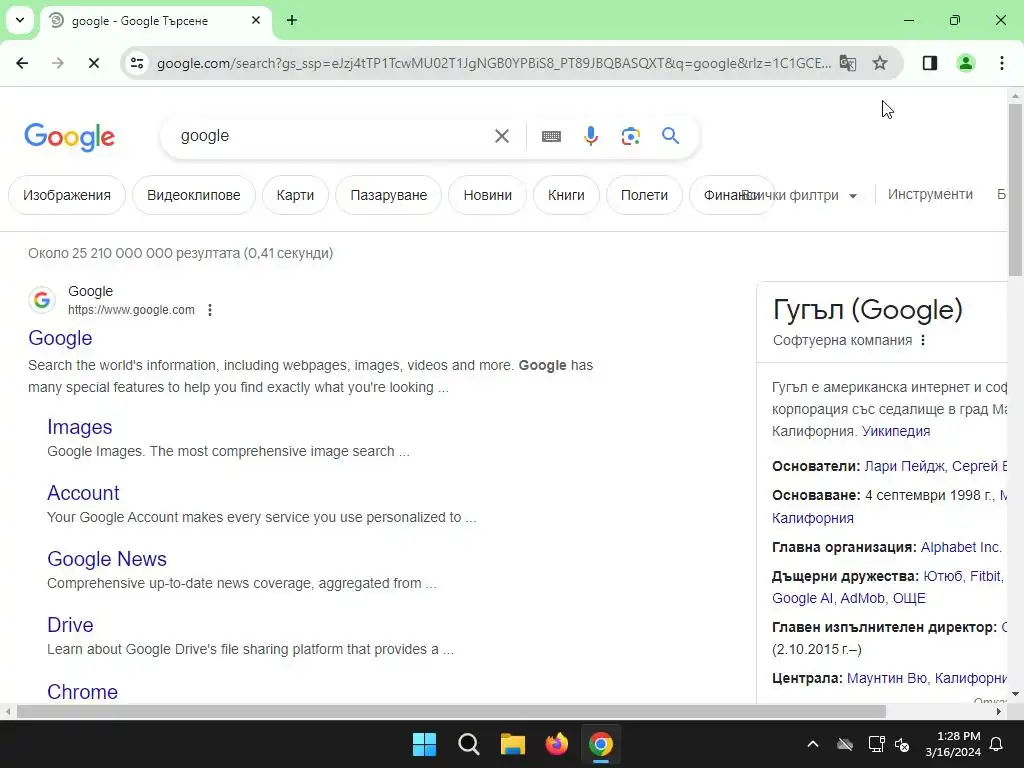This screenshot has width=1024, height=768.
Task: Open the Chrome sitelink
Action: coord(82,692)
